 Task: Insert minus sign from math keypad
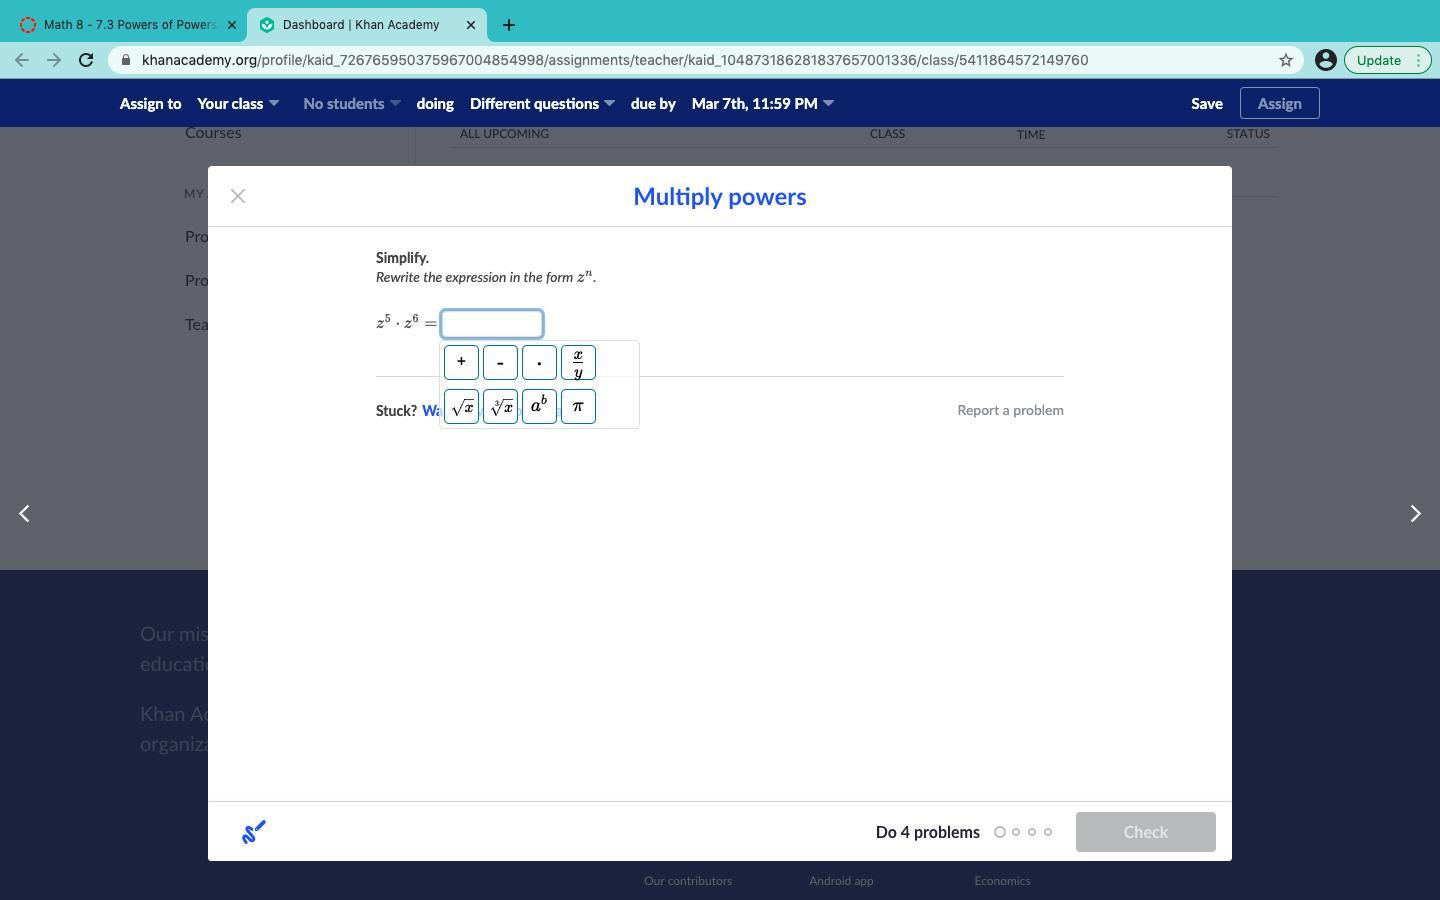tap(500, 362)
